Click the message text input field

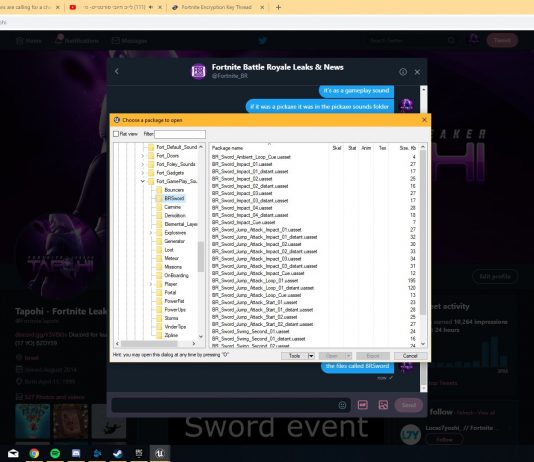pyautogui.click(x=225, y=405)
